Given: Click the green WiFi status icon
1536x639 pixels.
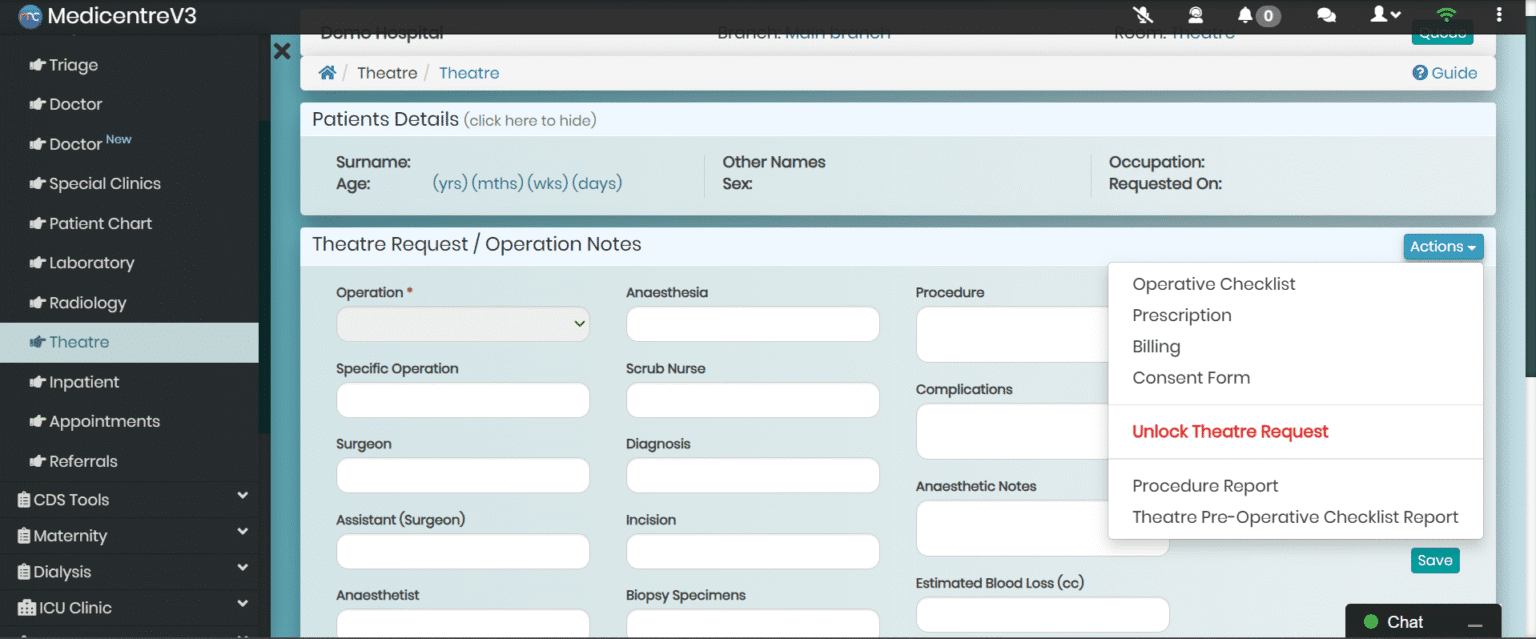Looking at the screenshot, I should pyautogui.click(x=1446, y=15).
